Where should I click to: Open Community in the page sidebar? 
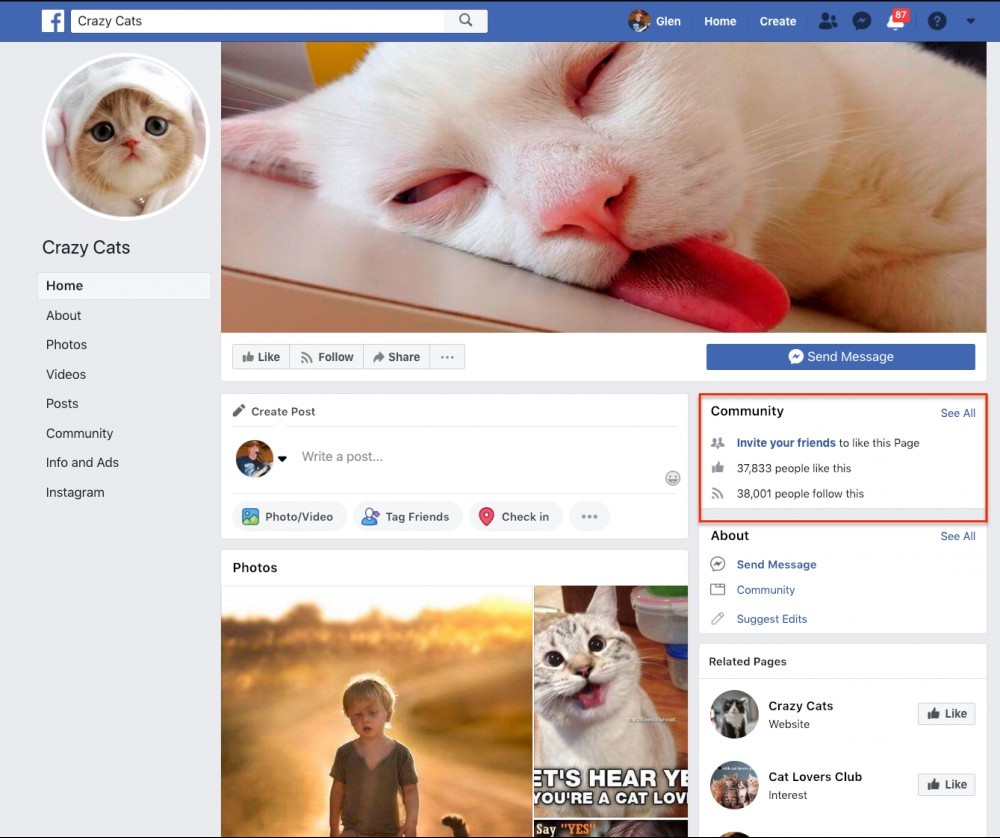click(79, 433)
